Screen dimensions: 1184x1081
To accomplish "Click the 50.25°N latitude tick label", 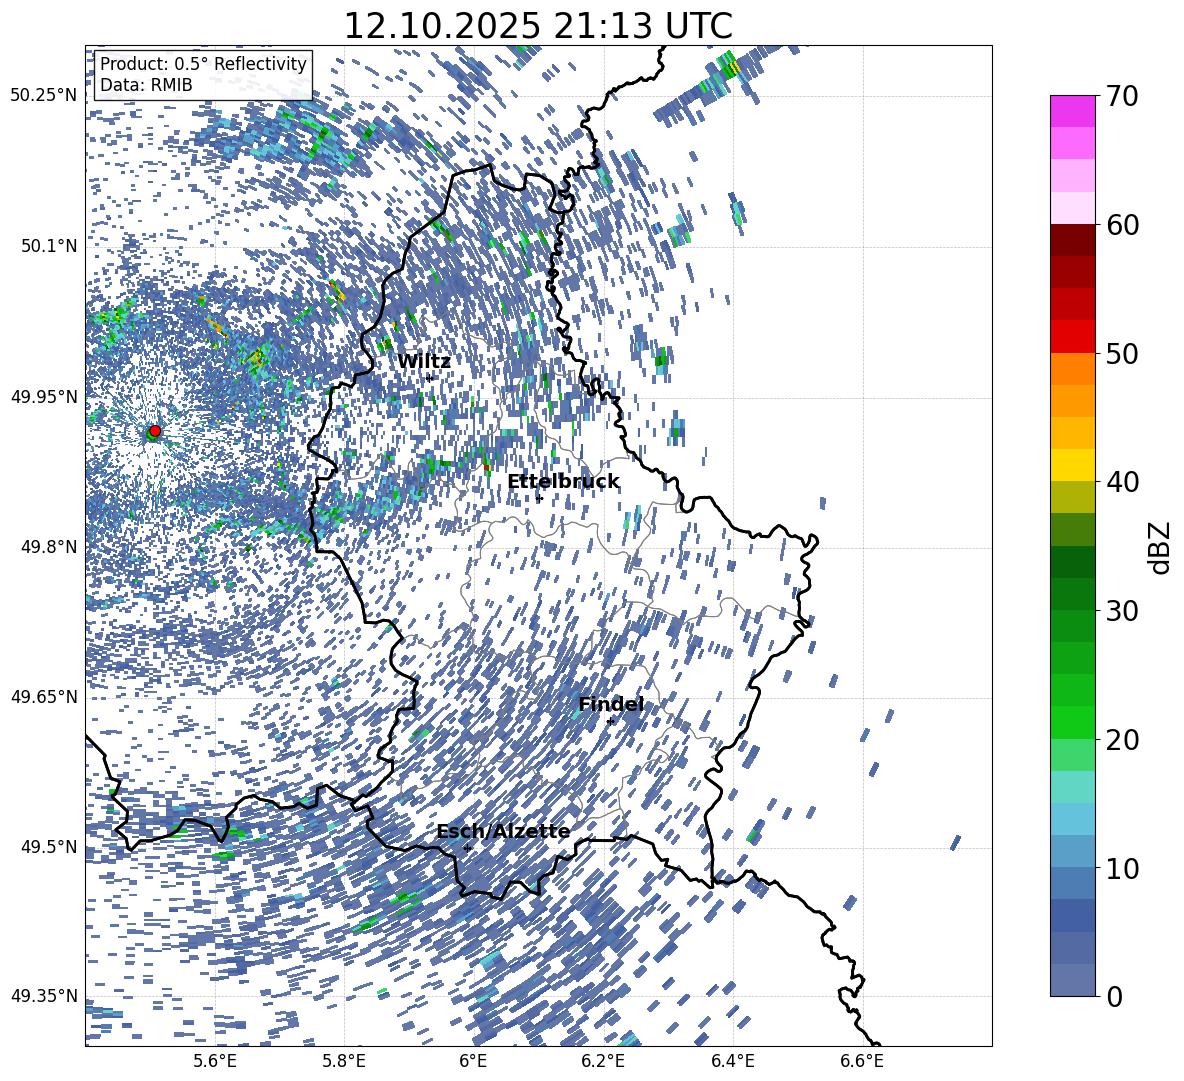I will click(x=43, y=96).
